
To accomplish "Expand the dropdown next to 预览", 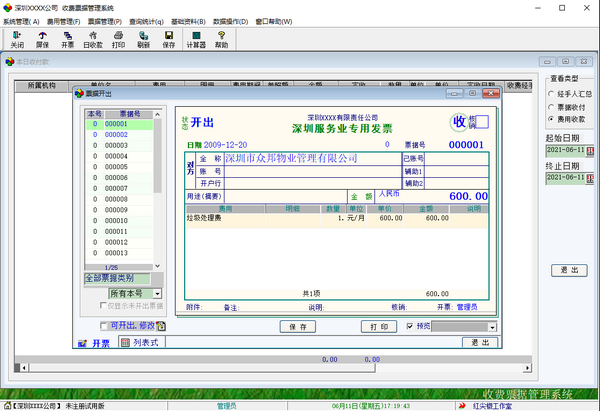I will pos(491,327).
